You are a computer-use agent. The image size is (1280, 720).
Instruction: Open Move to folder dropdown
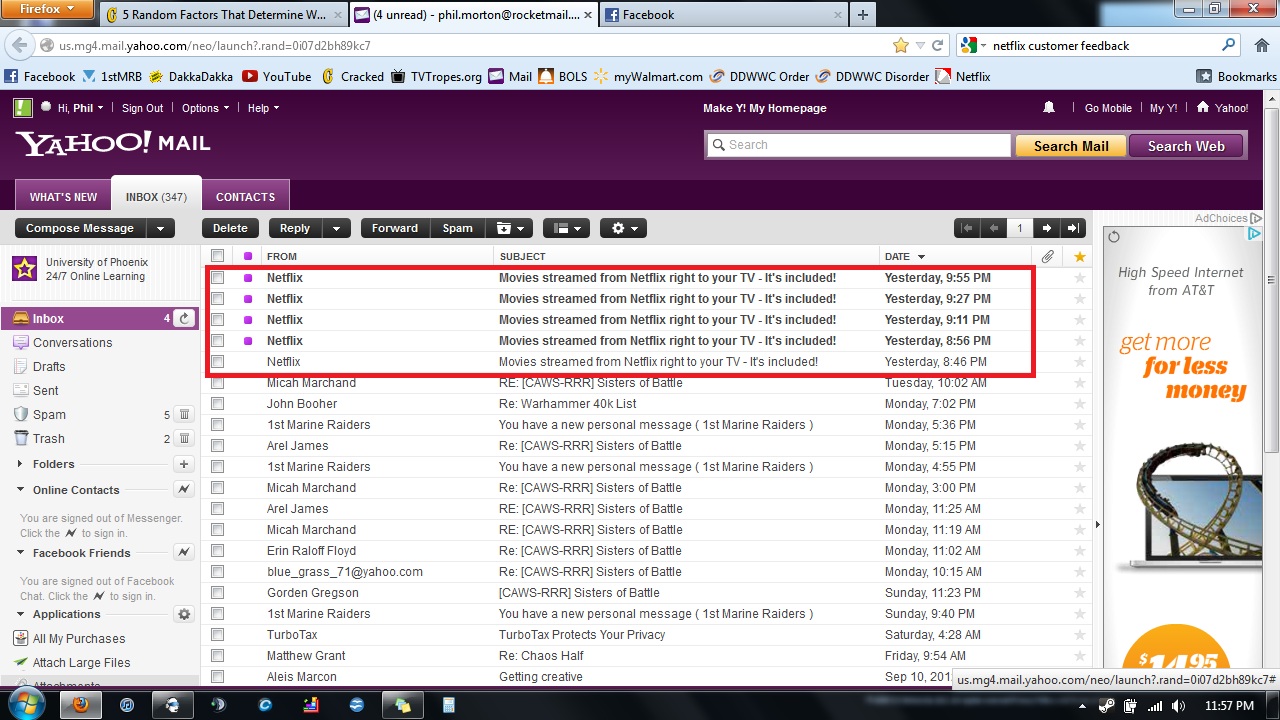(x=509, y=228)
